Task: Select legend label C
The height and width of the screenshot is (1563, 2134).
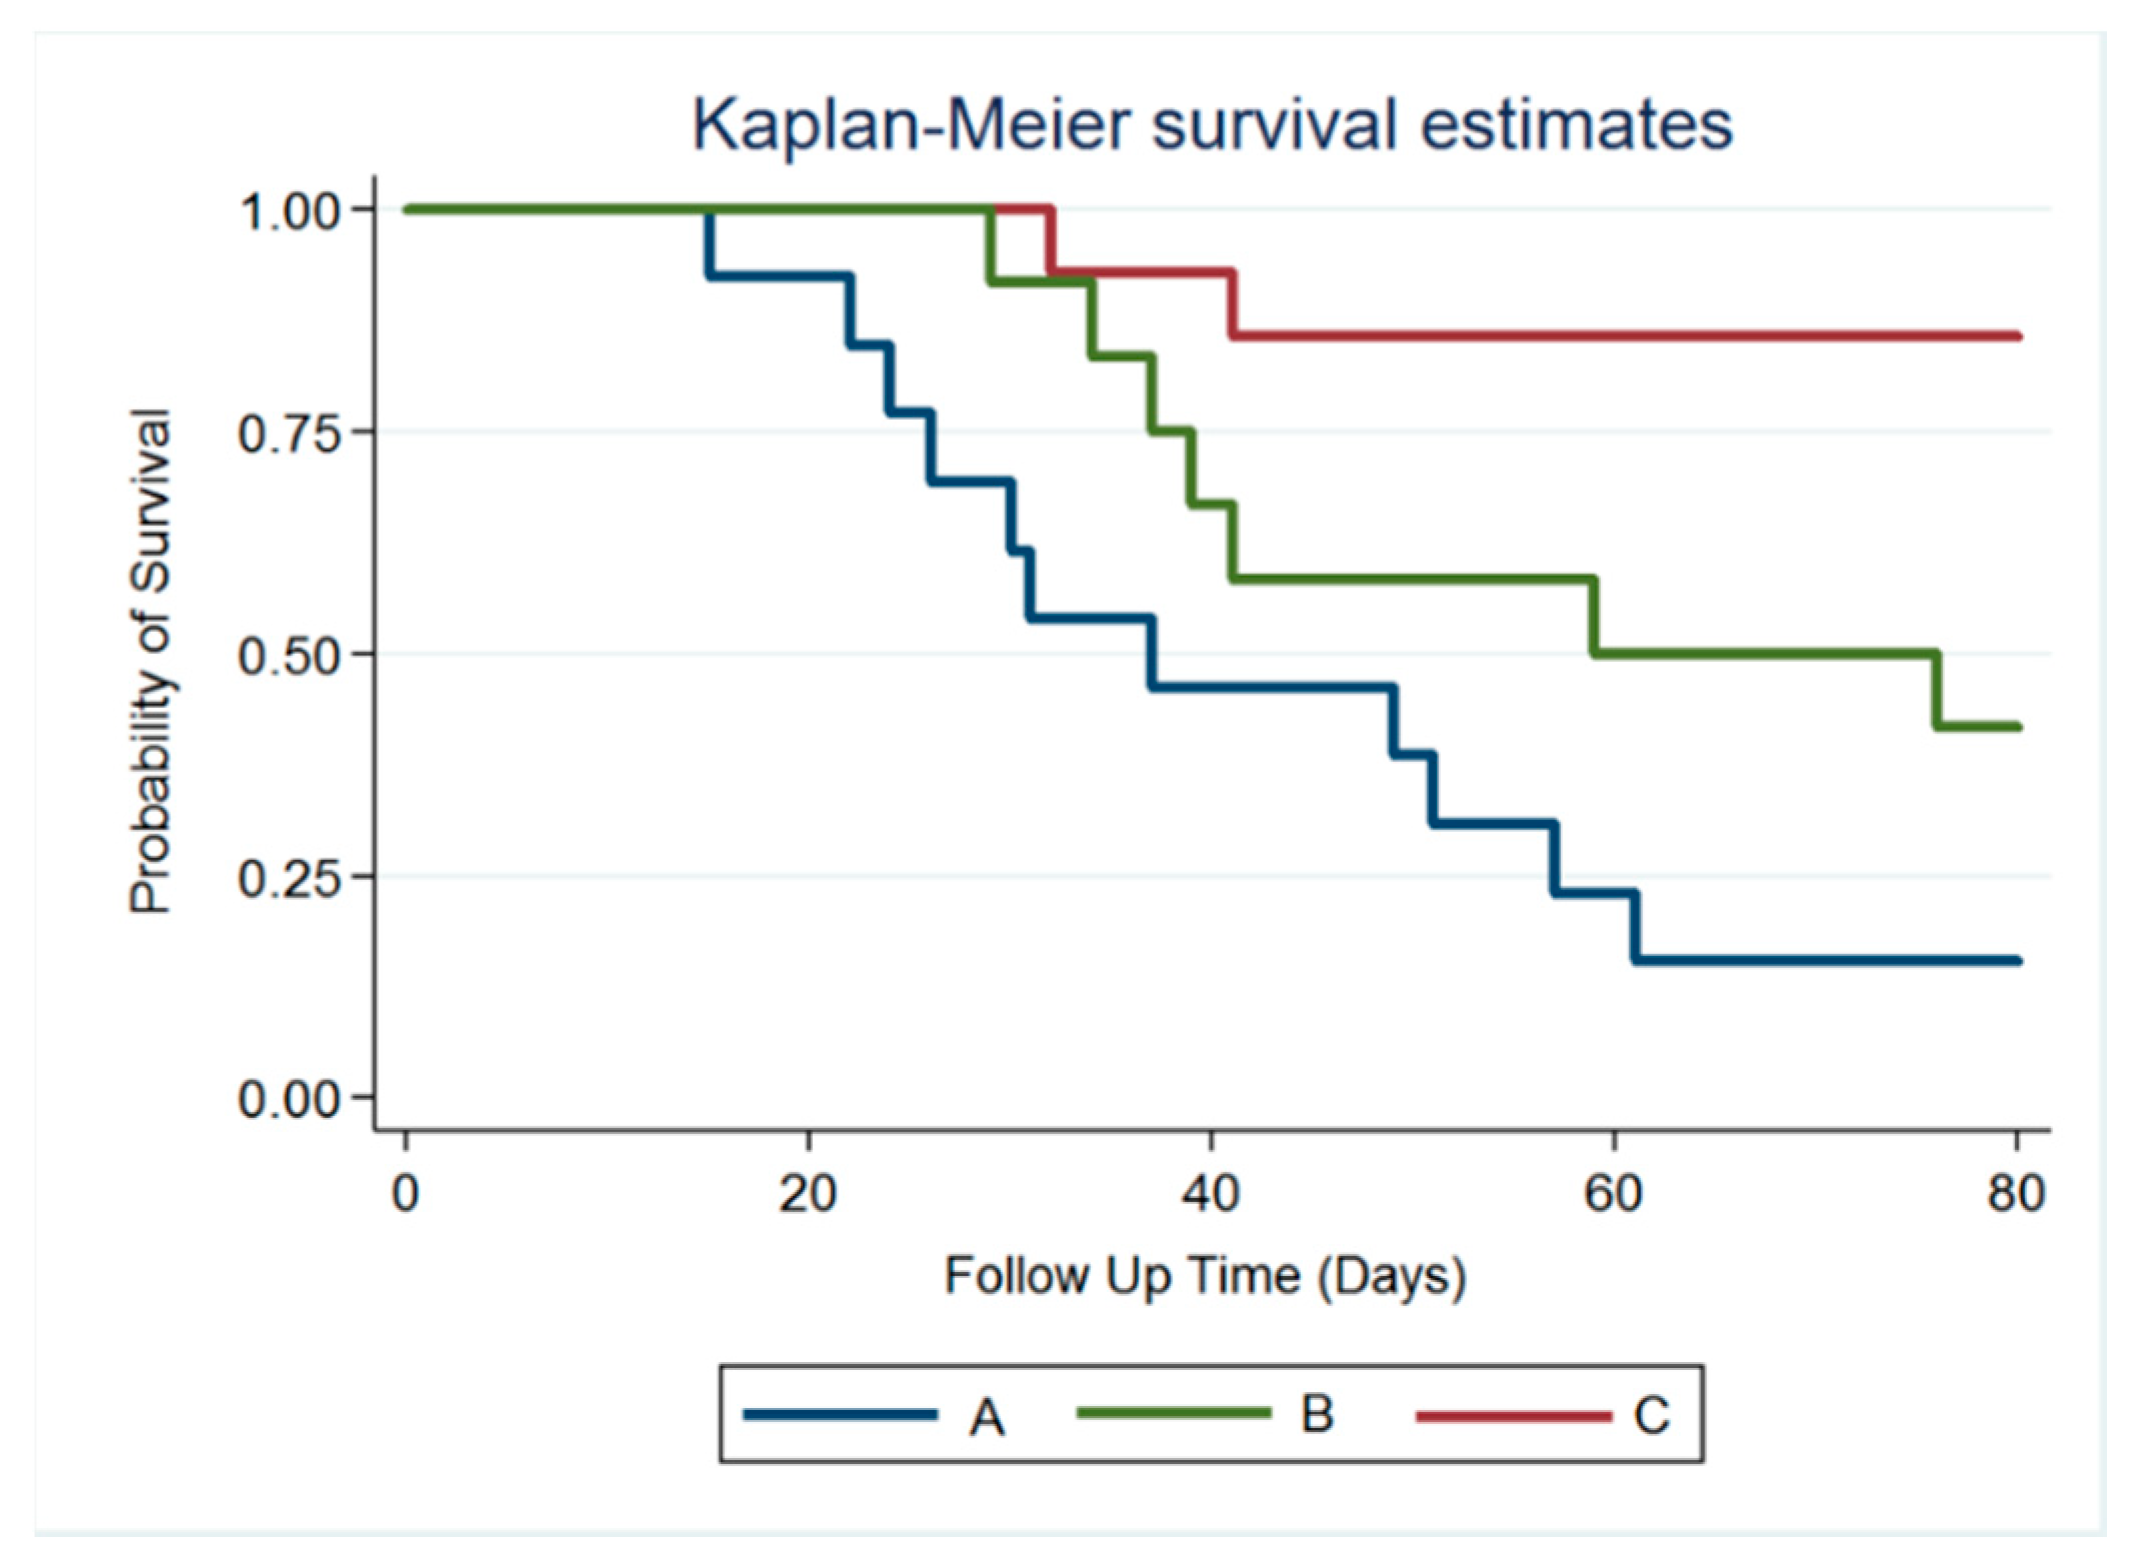Action: click(x=1651, y=1415)
